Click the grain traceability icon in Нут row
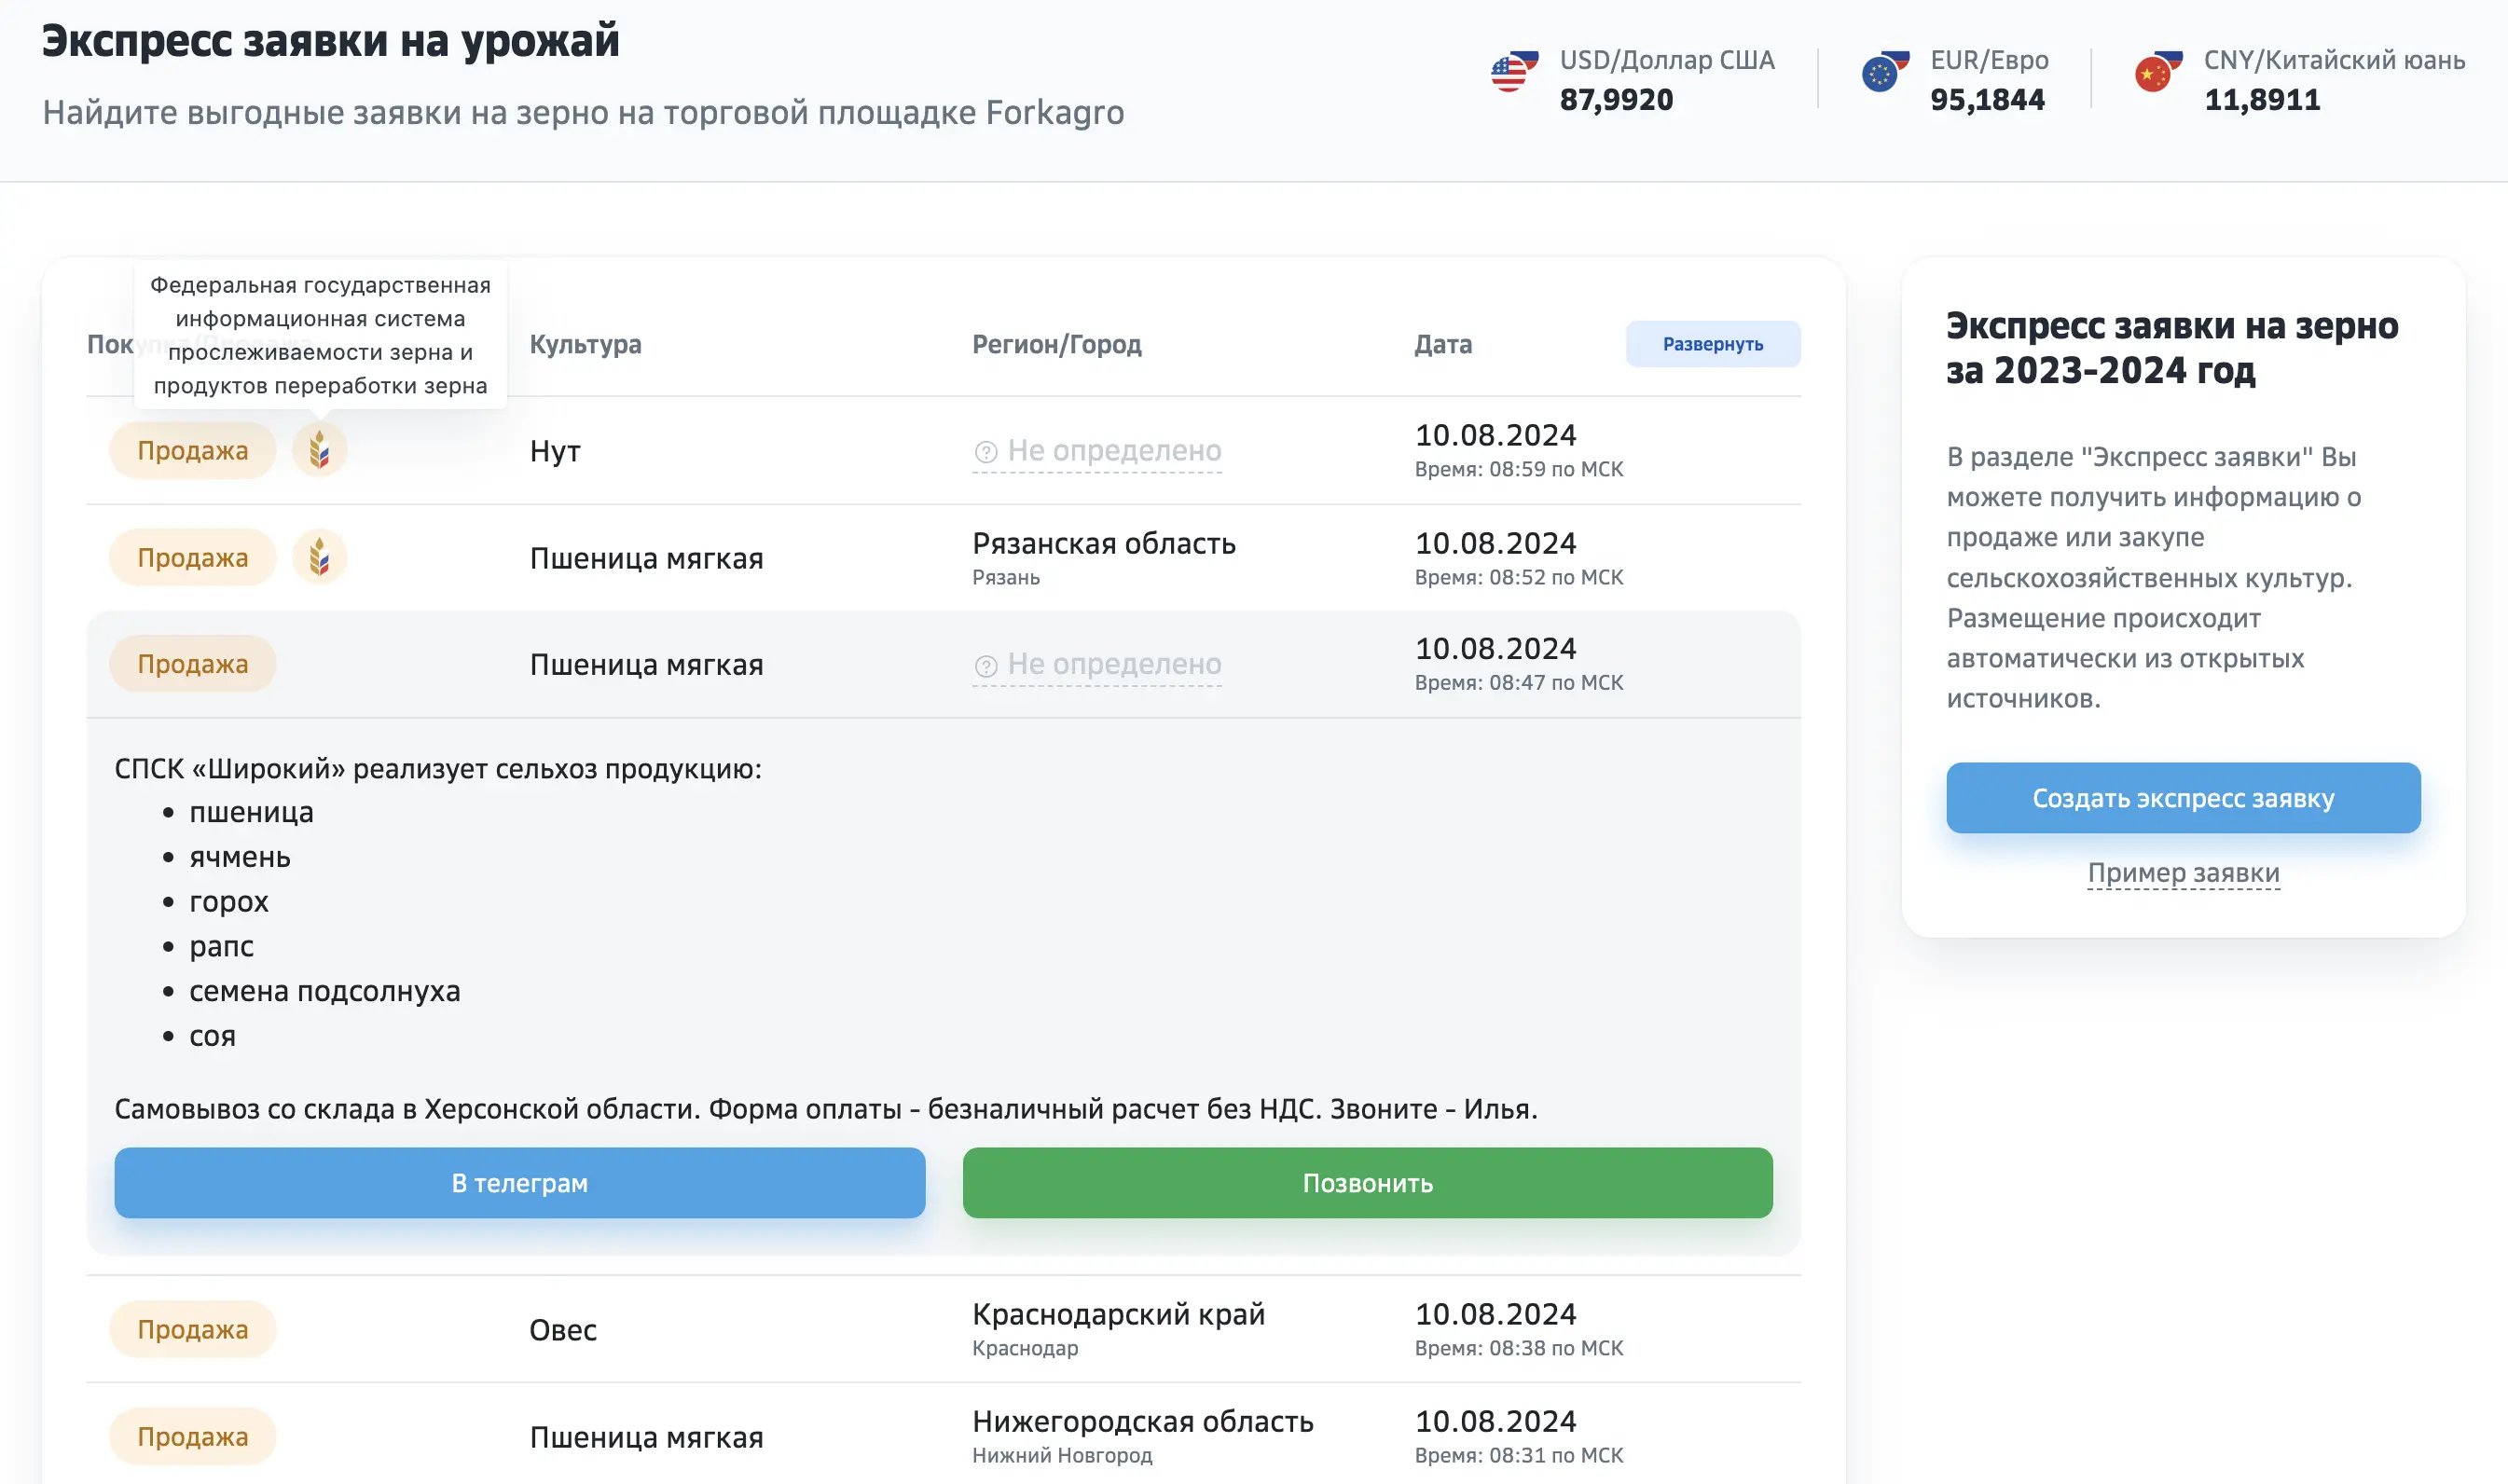Screen dimensions: 2508x1484 click(x=319, y=450)
